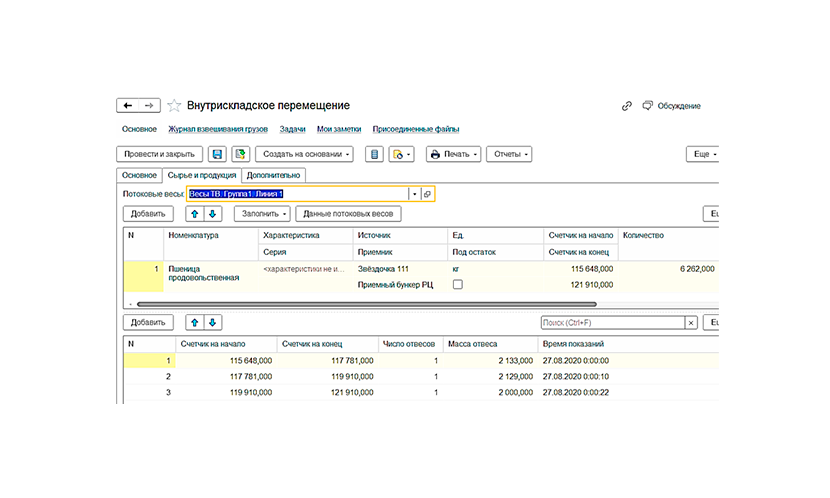Screen dimensions: 830x498
Task: Open Журнал взвешивания грузов link
Action: 218,129
